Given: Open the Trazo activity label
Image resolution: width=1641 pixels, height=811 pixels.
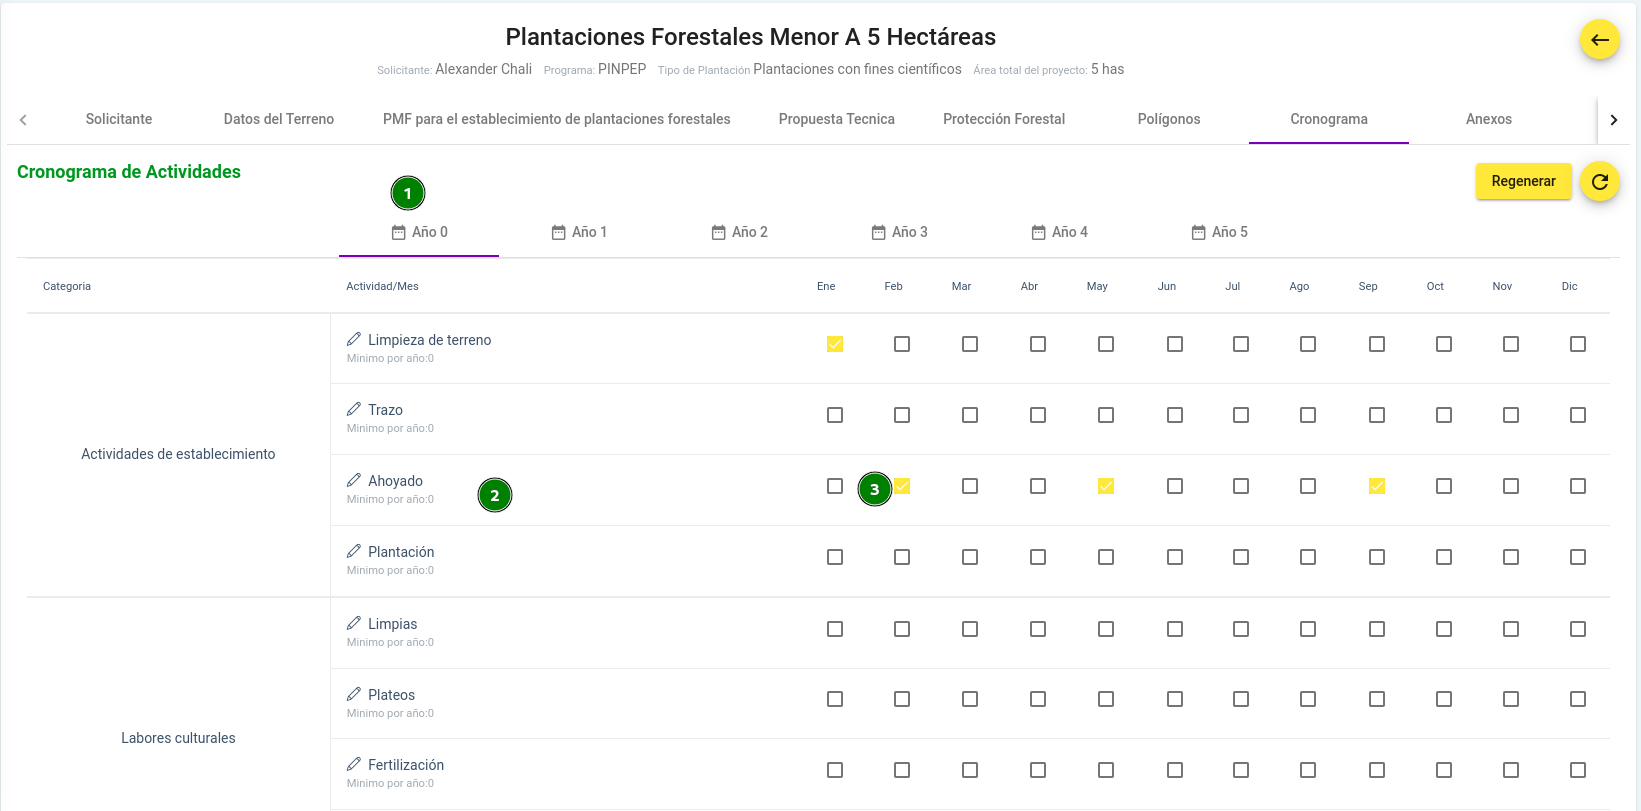Looking at the screenshot, I should 385,410.
